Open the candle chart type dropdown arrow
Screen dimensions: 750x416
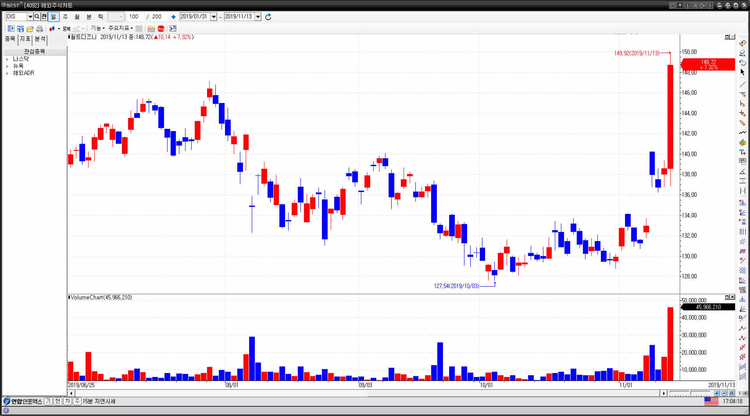pyautogui.click(x=58, y=29)
